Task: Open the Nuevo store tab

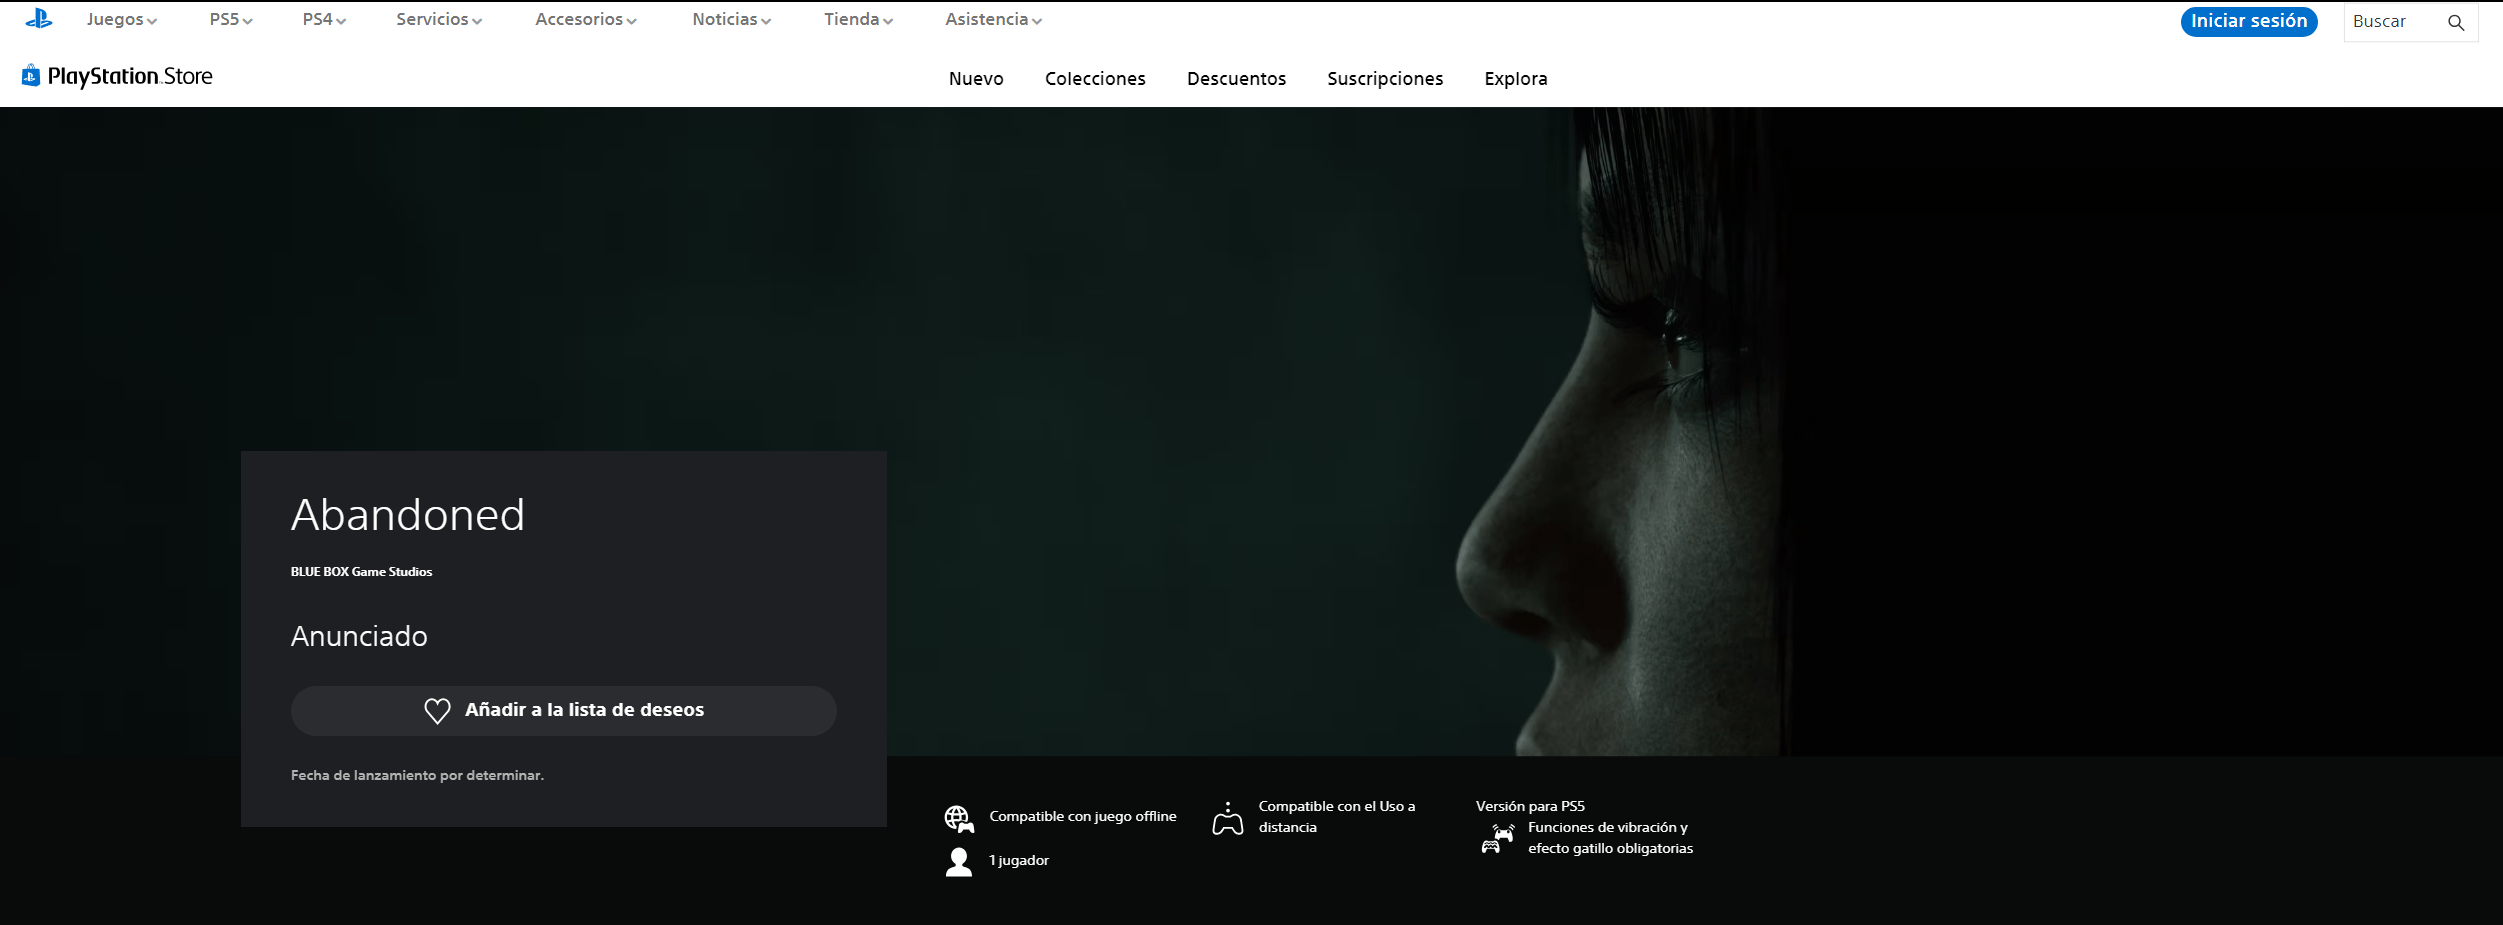Action: pyautogui.click(x=976, y=79)
